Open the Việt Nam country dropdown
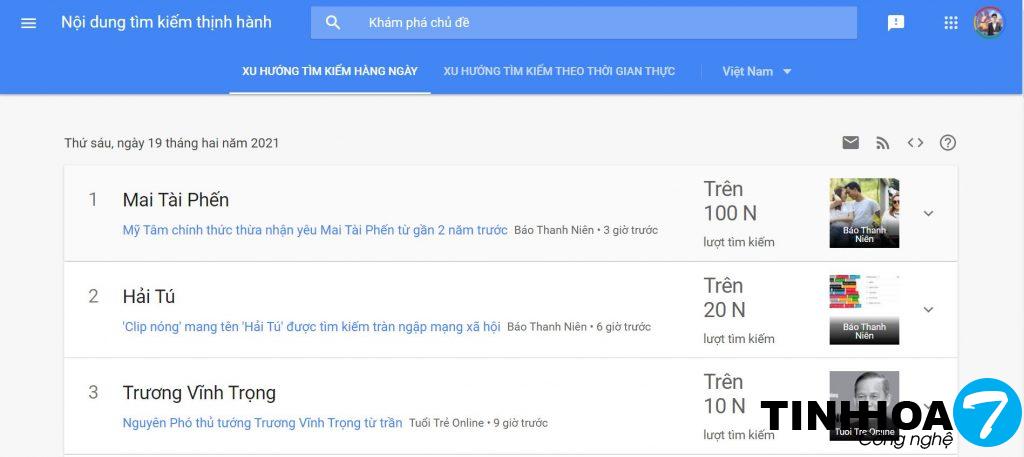The height and width of the screenshot is (457, 1024). [x=757, y=71]
